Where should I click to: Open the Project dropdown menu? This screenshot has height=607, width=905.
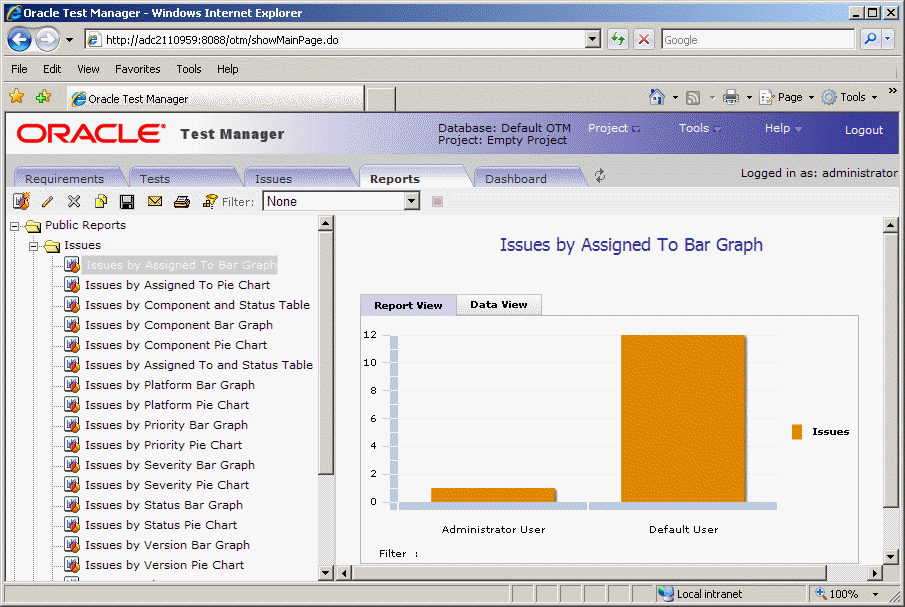pyautogui.click(x=614, y=128)
